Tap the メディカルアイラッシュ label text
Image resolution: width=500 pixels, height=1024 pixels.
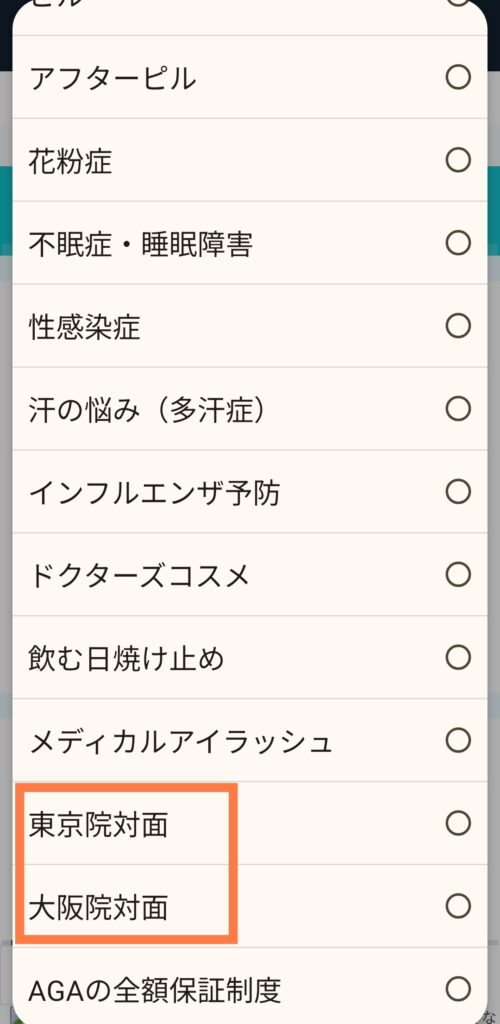click(x=181, y=742)
